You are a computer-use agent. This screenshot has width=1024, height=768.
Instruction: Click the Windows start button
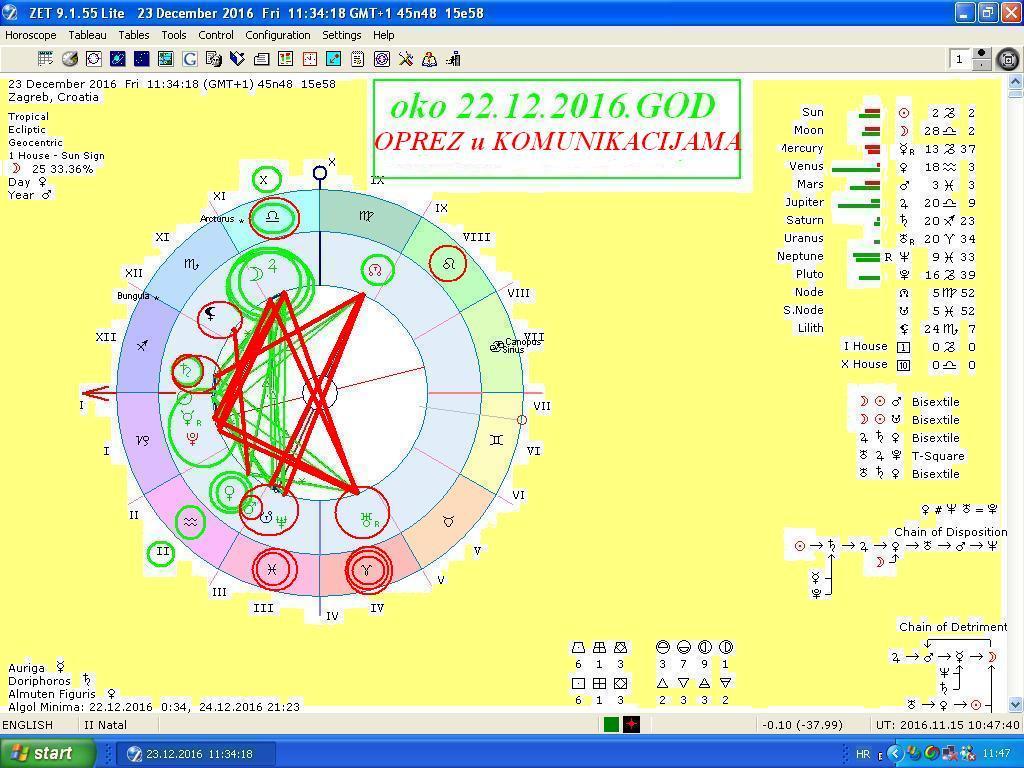48,753
